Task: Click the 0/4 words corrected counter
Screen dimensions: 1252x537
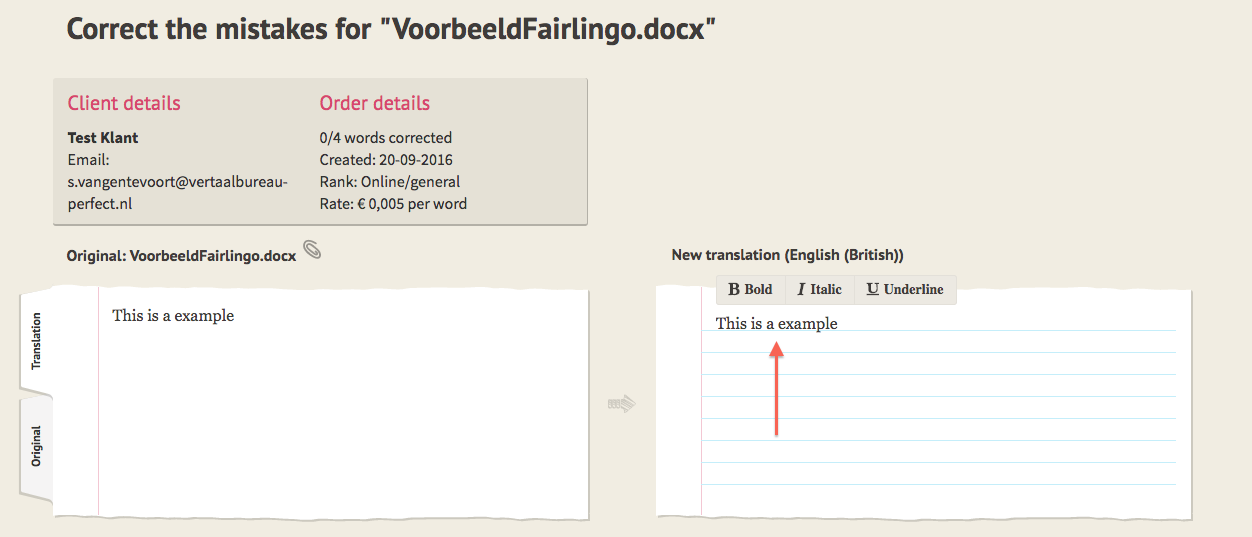Action: click(x=385, y=138)
